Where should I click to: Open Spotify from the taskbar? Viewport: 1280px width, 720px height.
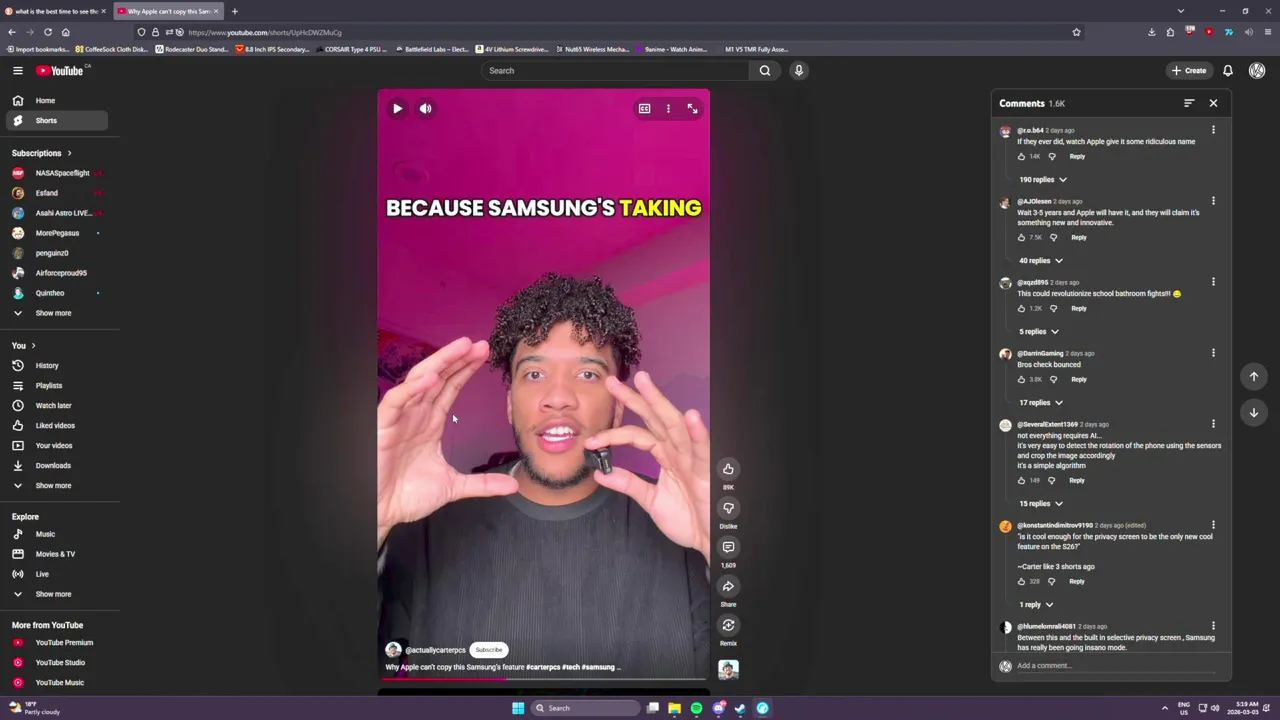(696, 708)
